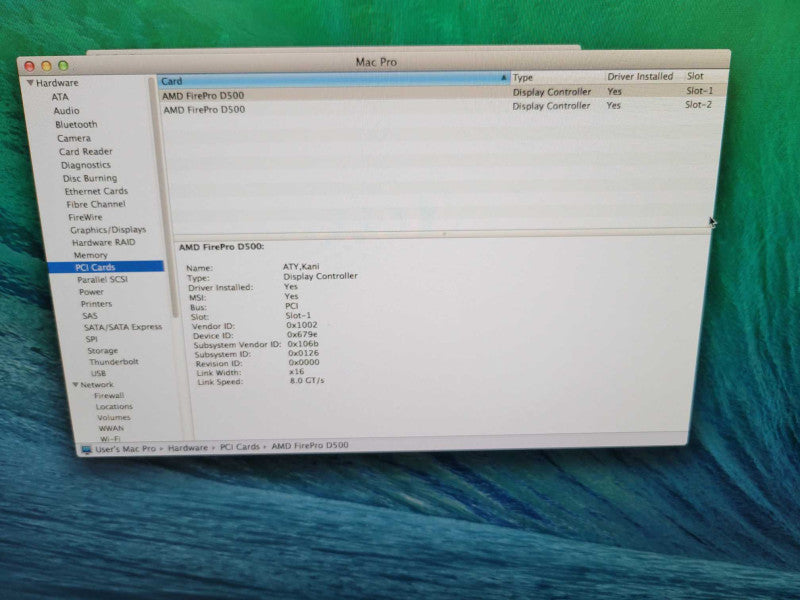The height and width of the screenshot is (600, 800).
Task: Select USB in the sidebar
Action: point(98,372)
